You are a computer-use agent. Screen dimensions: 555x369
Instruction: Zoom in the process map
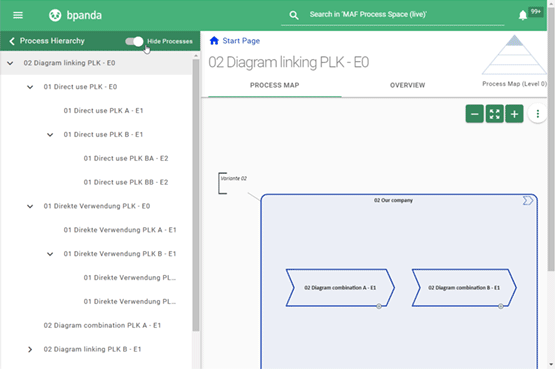tap(514, 114)
